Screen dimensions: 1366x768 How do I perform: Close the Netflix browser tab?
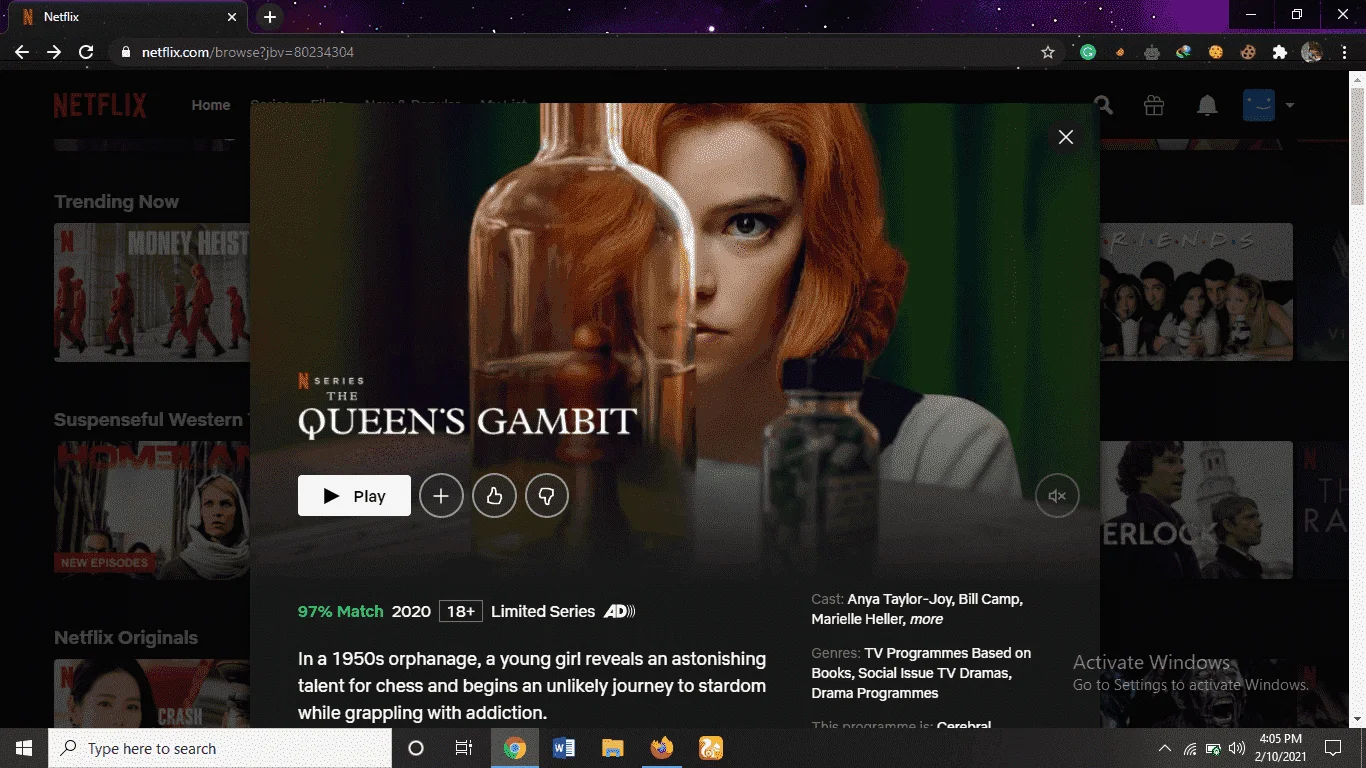click(232, 17)
